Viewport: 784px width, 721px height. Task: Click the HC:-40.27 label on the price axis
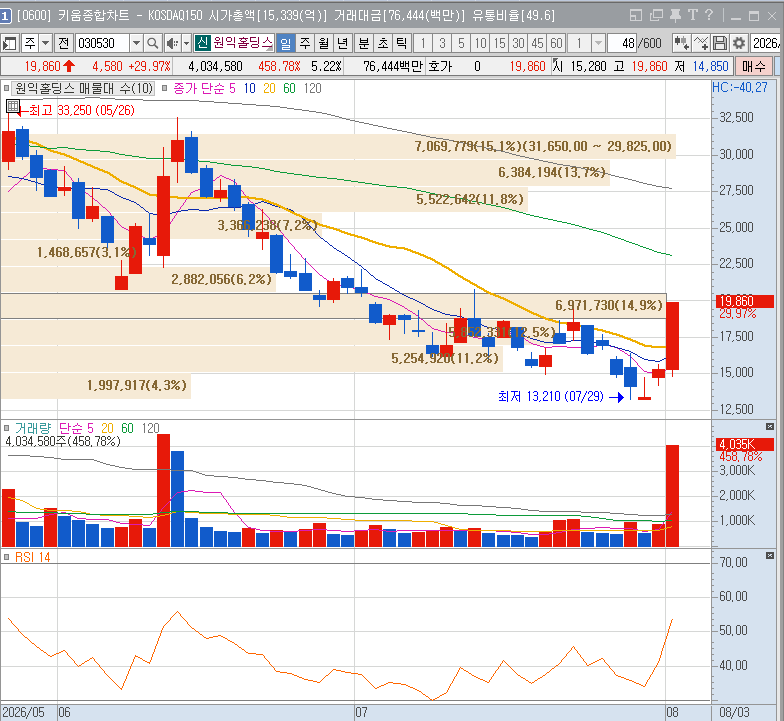click(740, 88)
